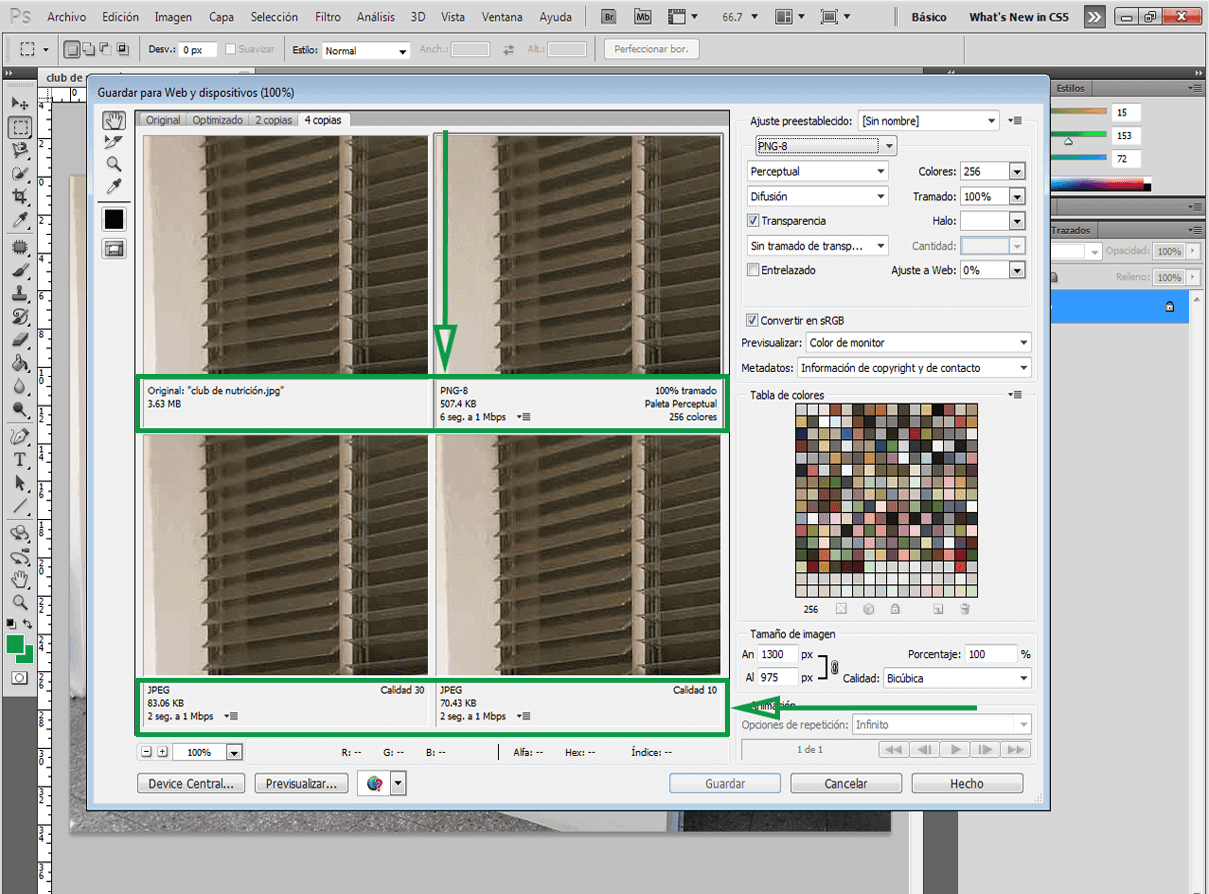Click the green foreground color swatch
This screenshot has height=894, width=1209.
tap(15, 645)
